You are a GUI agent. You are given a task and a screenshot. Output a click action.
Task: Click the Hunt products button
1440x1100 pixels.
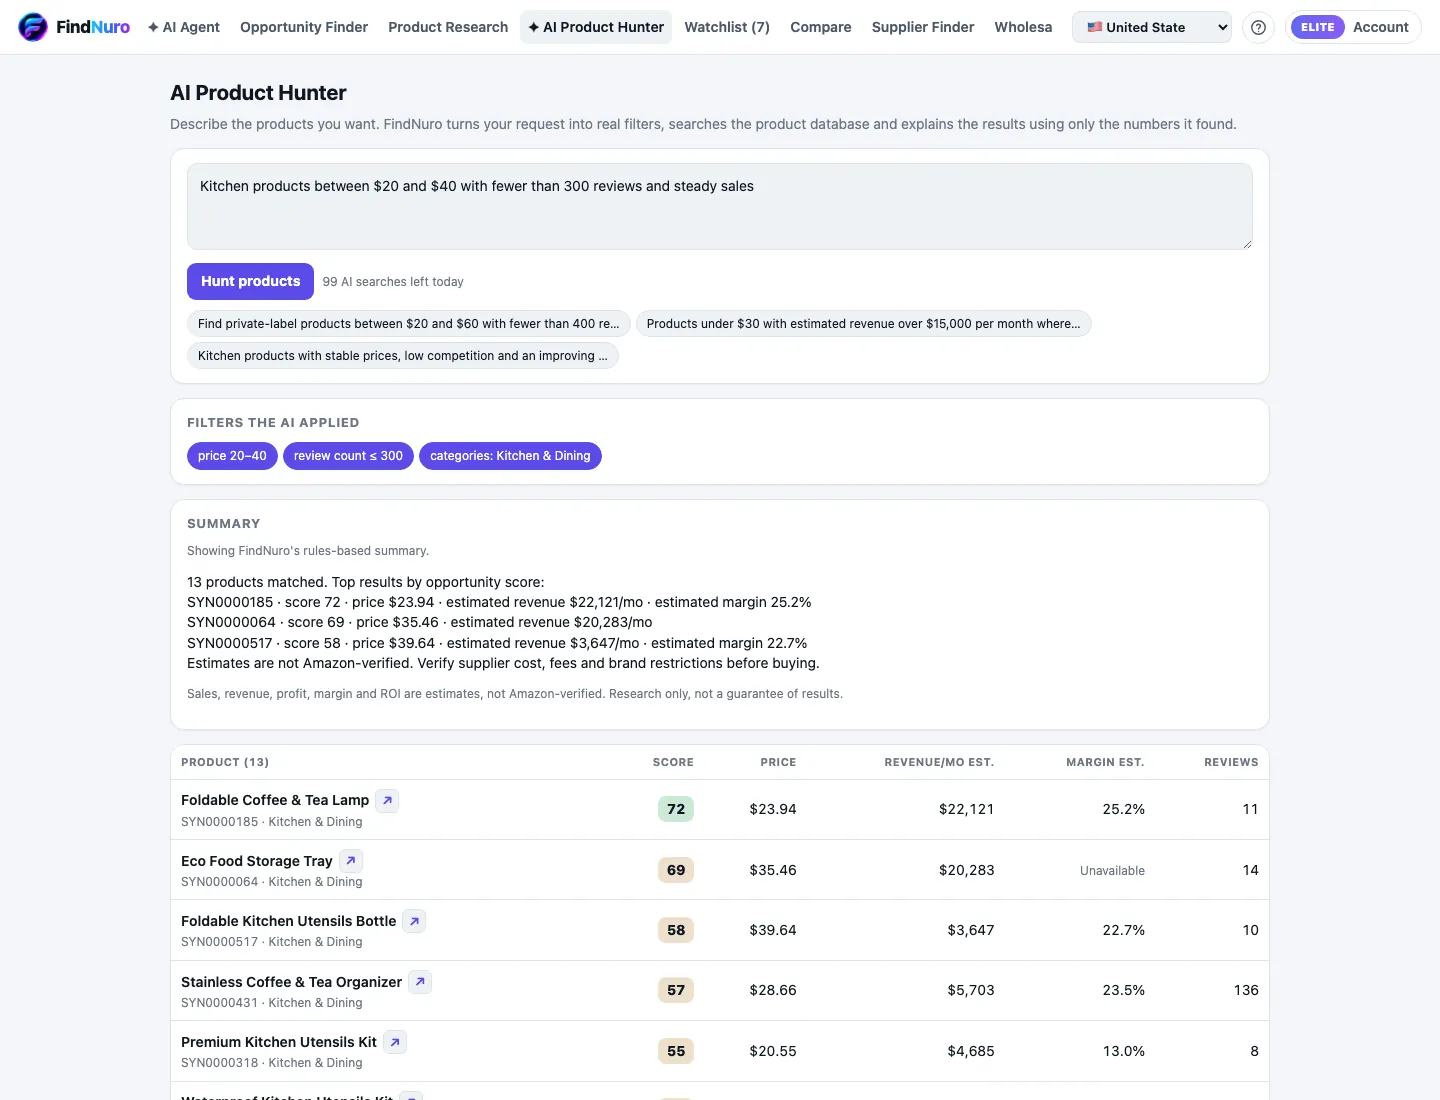250,281
